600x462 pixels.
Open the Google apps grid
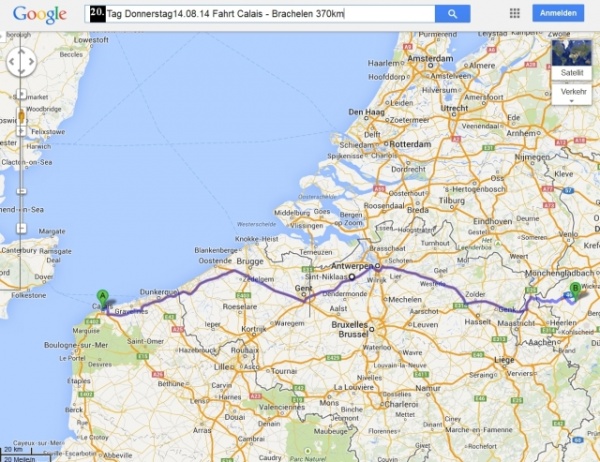click(x=515, y=13)
